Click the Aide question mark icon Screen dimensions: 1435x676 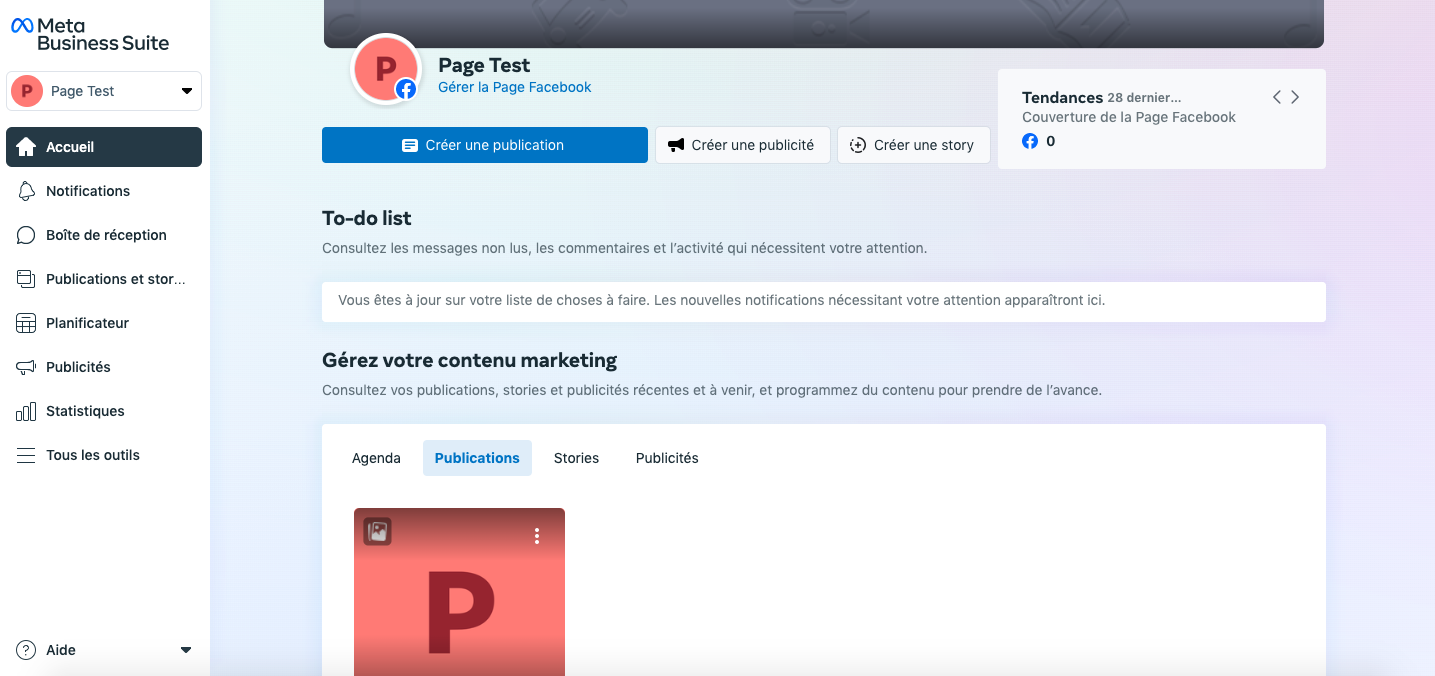coord(26,650)
